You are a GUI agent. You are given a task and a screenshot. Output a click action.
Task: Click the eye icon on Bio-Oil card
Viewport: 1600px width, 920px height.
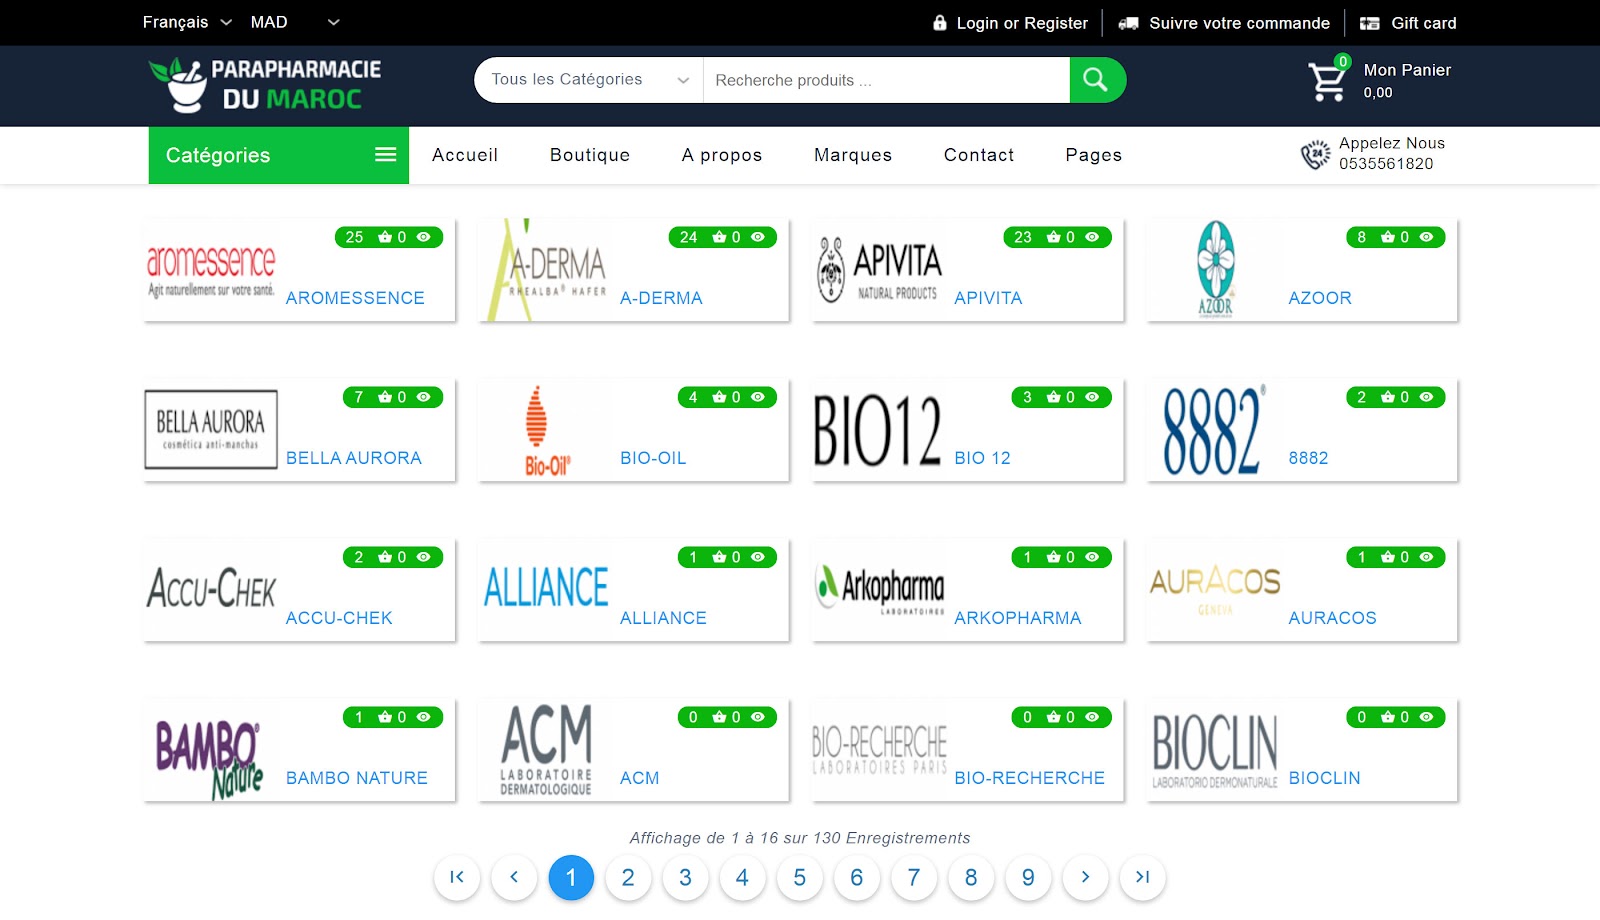[758, 397]
